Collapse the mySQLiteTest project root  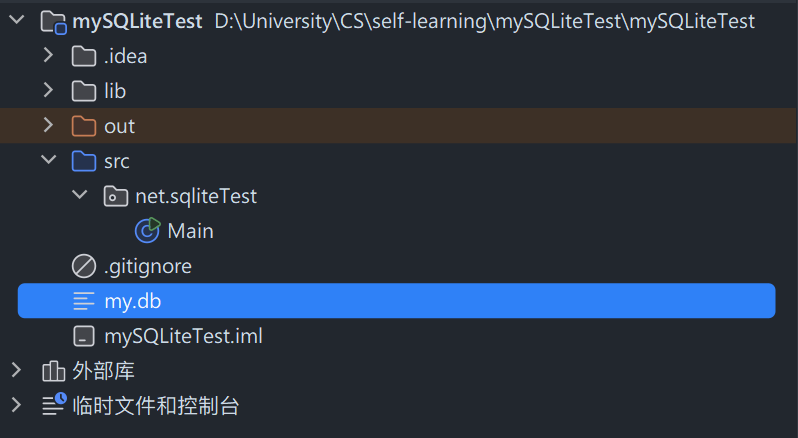(16, 21)
